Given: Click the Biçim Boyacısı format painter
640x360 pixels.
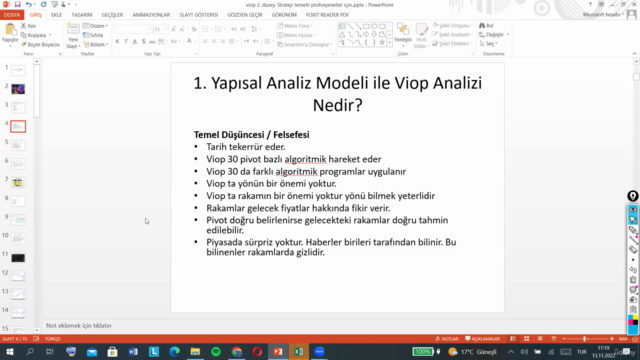Looking at the screenshot, I should click(40, 44).
